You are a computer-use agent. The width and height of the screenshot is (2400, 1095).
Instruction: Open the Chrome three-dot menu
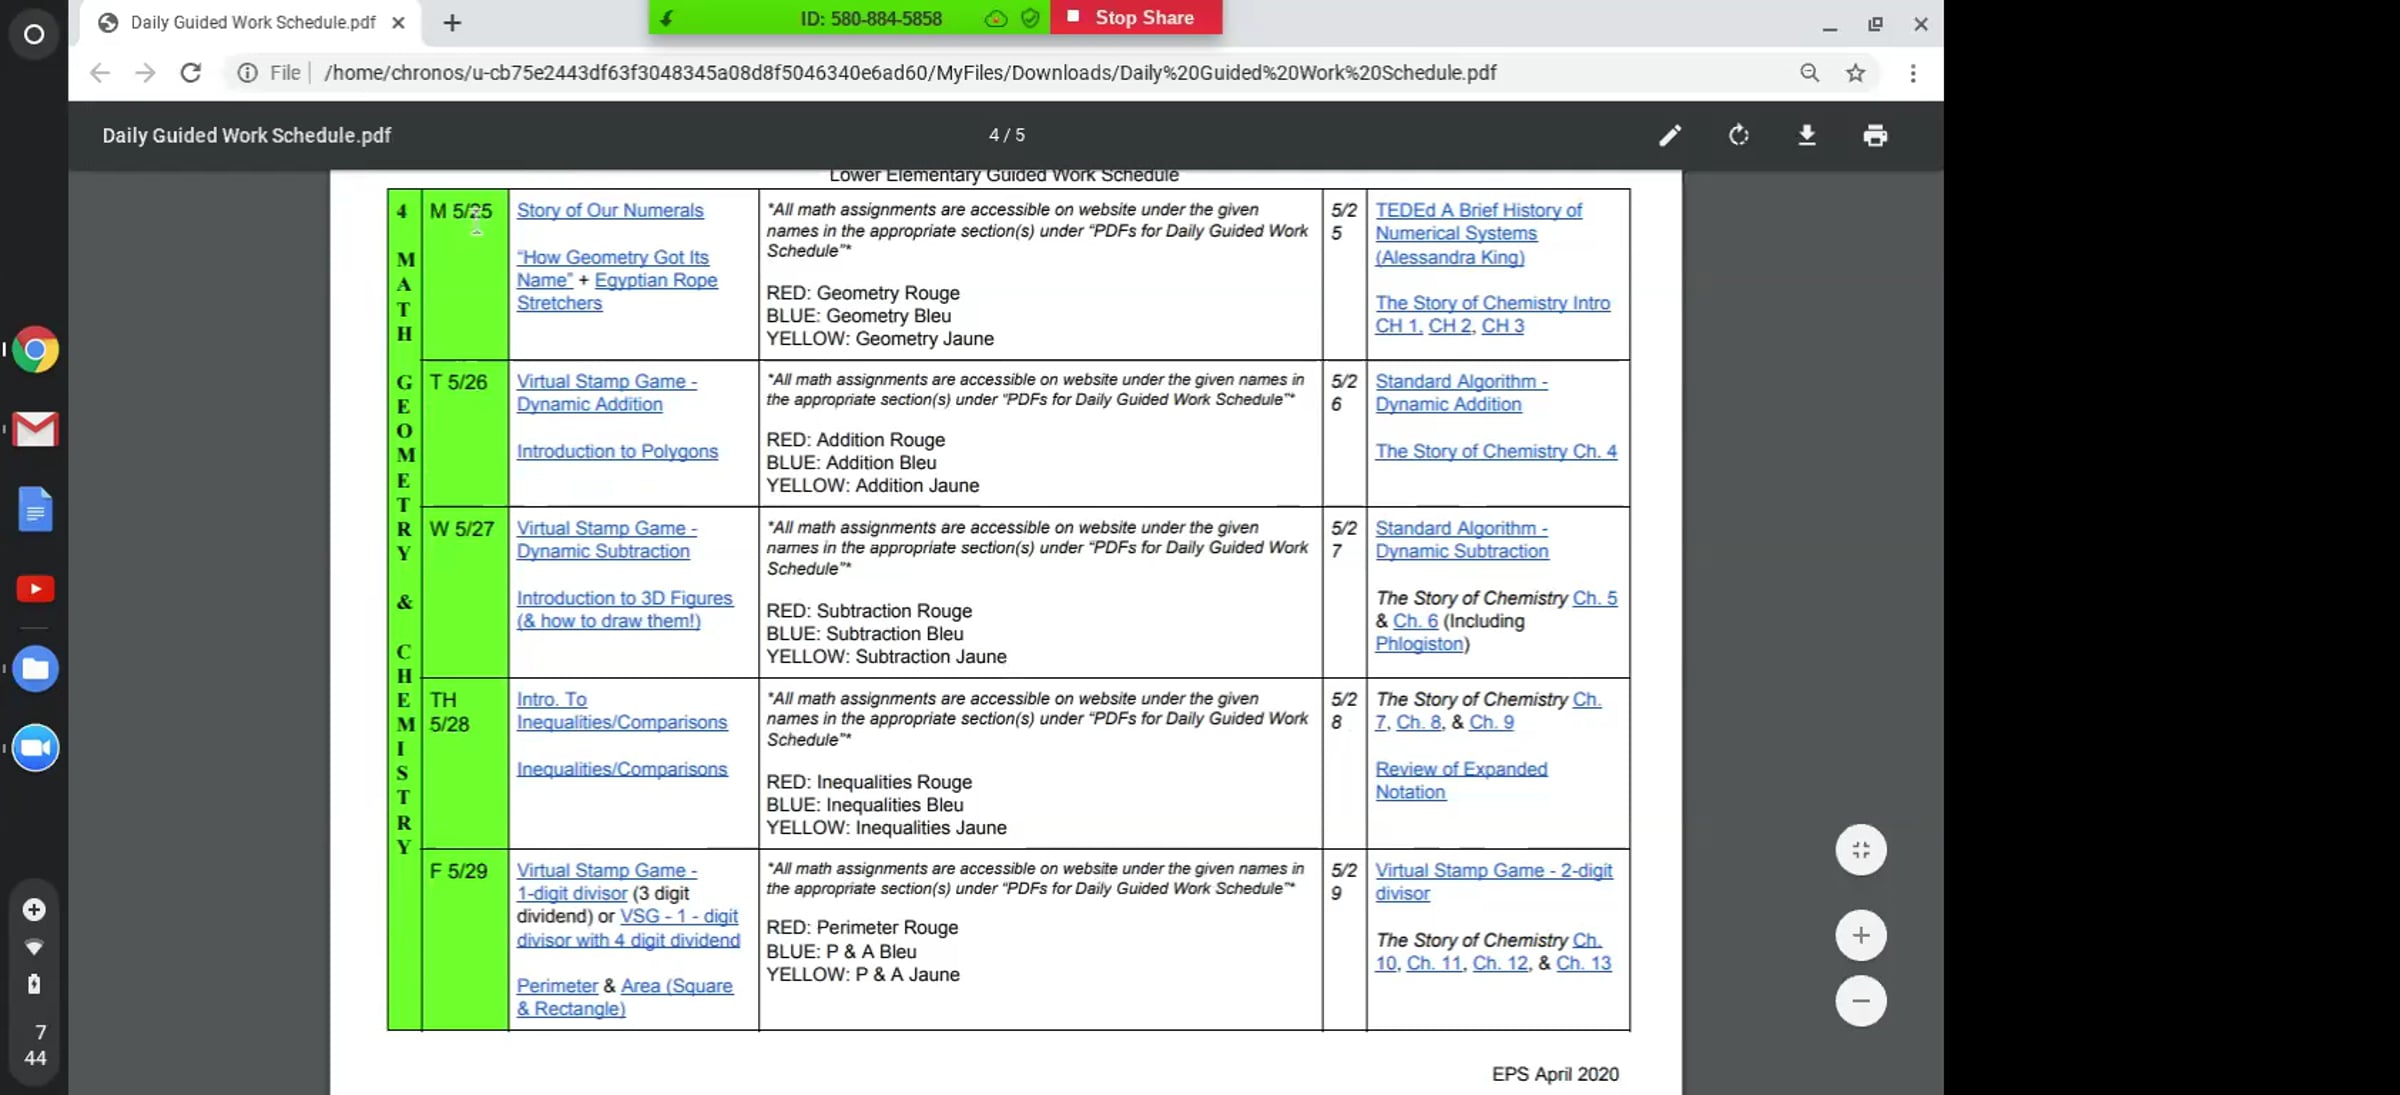tap(1913, 73)
